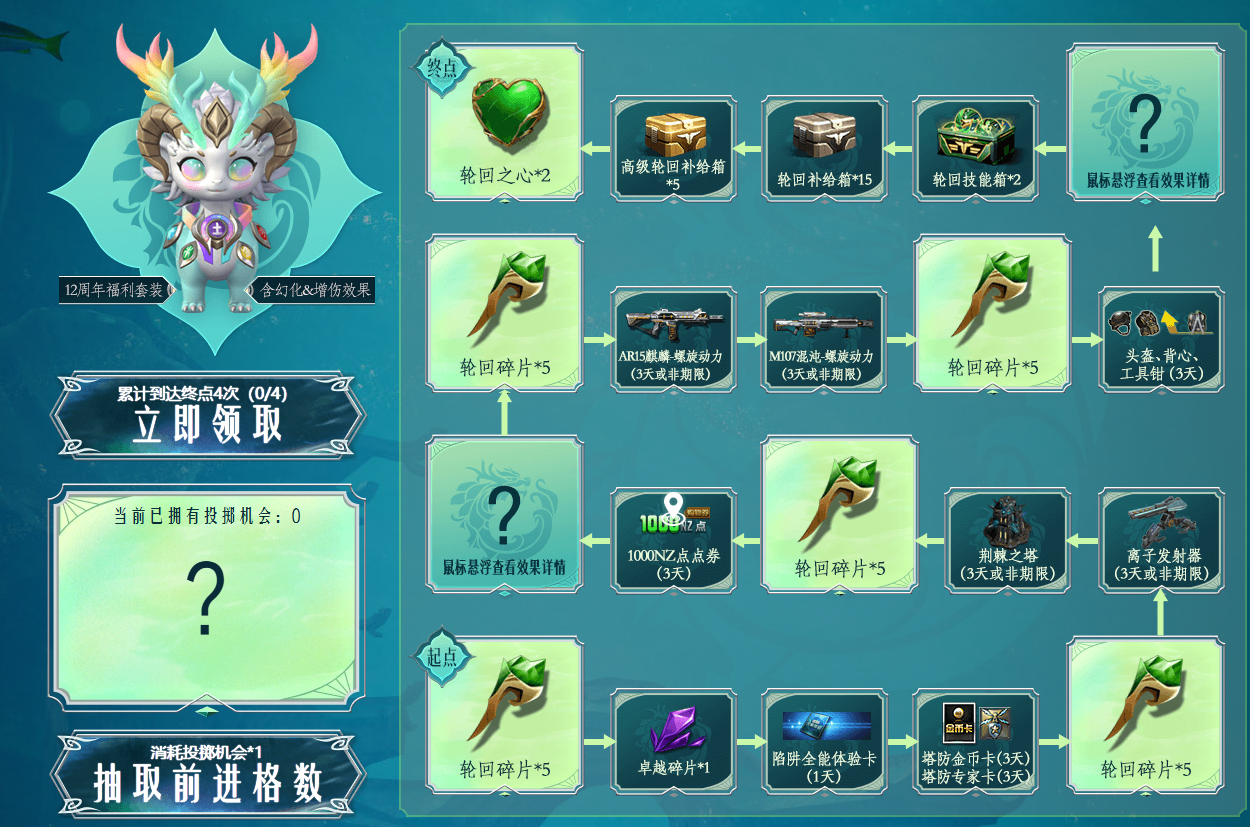Select the 塔防金币卡 and 专家卡 tile

tap(976, 739)
